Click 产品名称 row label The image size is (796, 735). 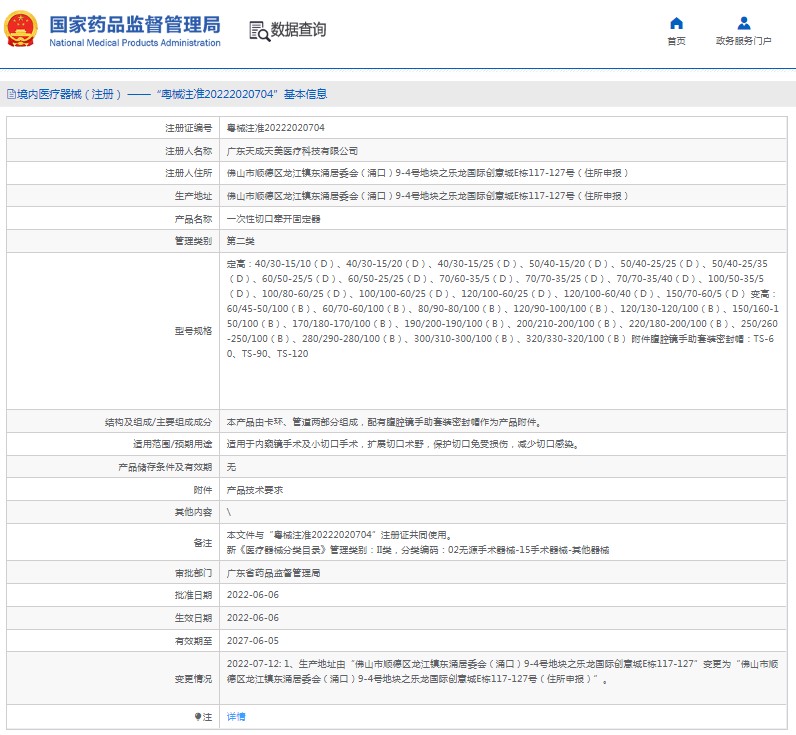(x=193, y=219)
